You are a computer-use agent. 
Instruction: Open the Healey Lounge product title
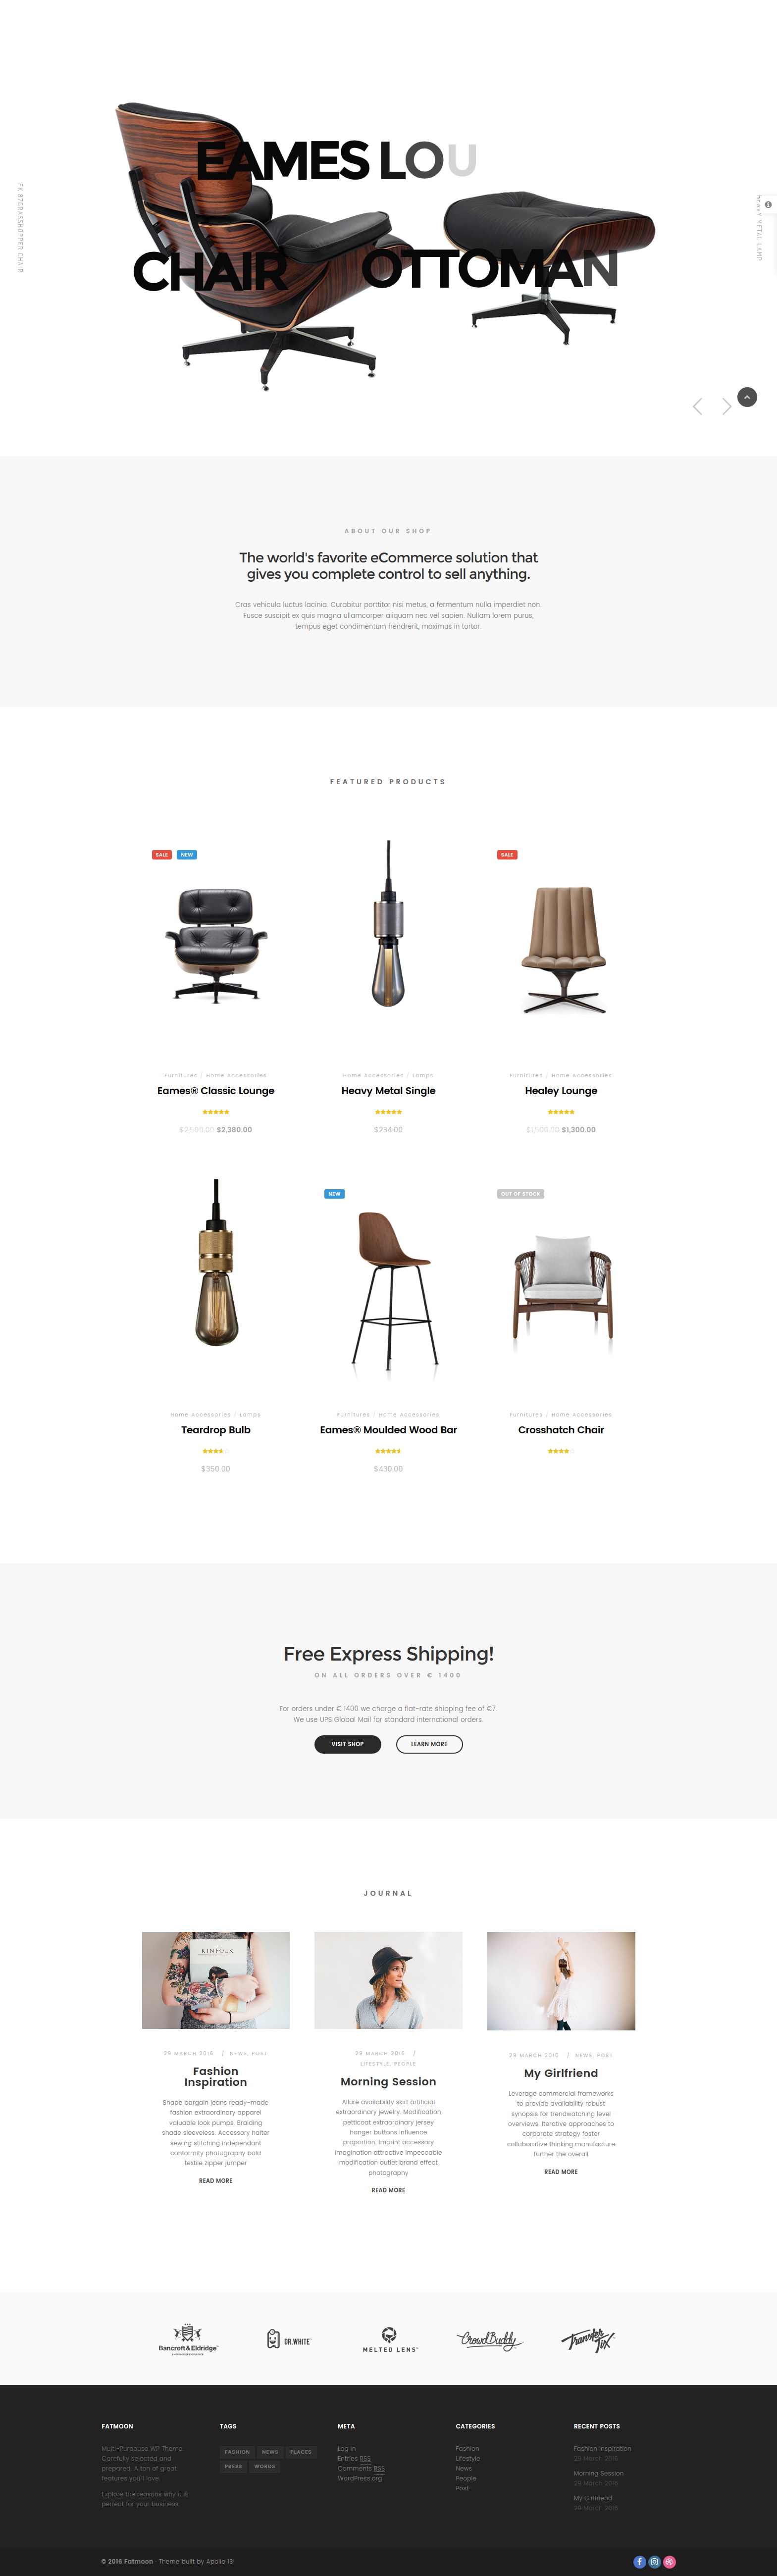tap(561, 1090)
